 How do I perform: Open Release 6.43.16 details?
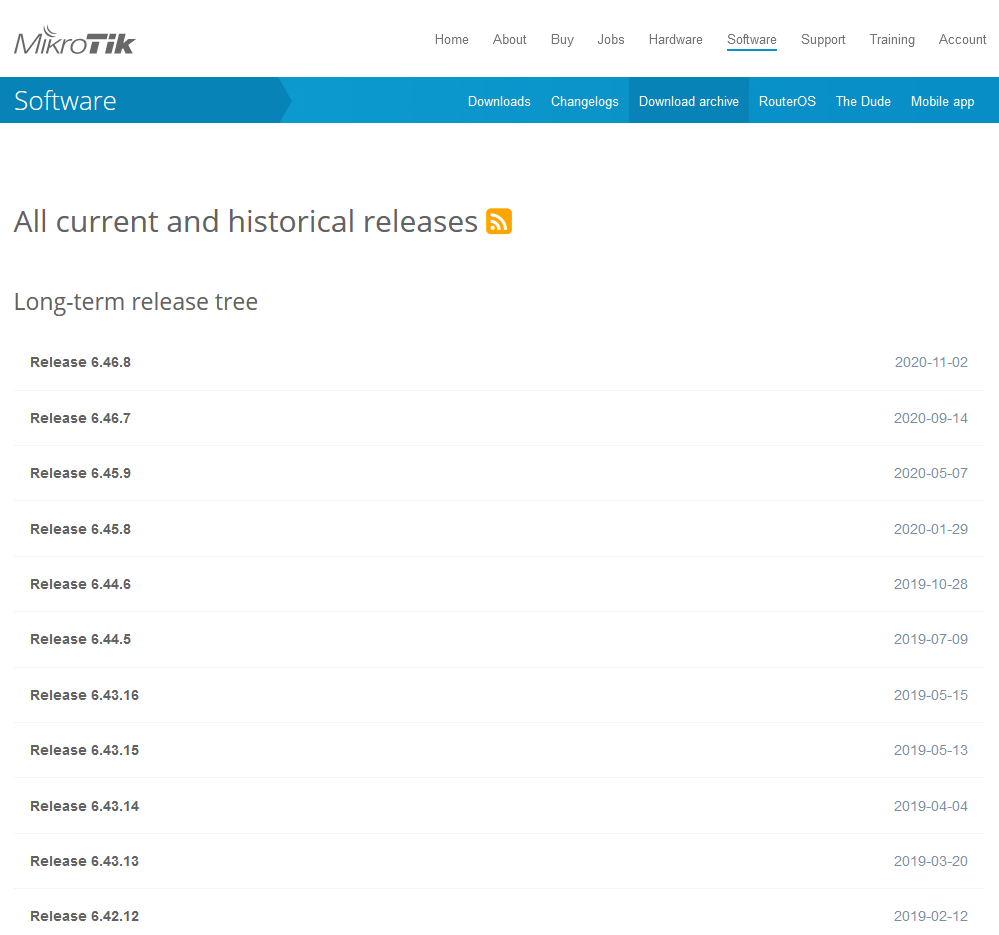point(84,694)
